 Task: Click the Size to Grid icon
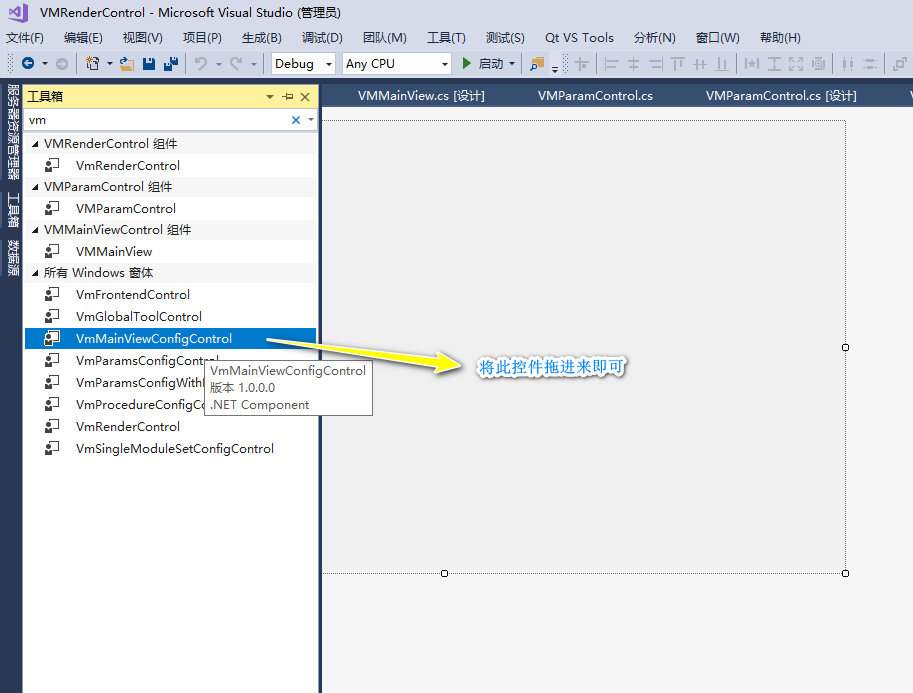pyautogui.click(x=818, y=63)
